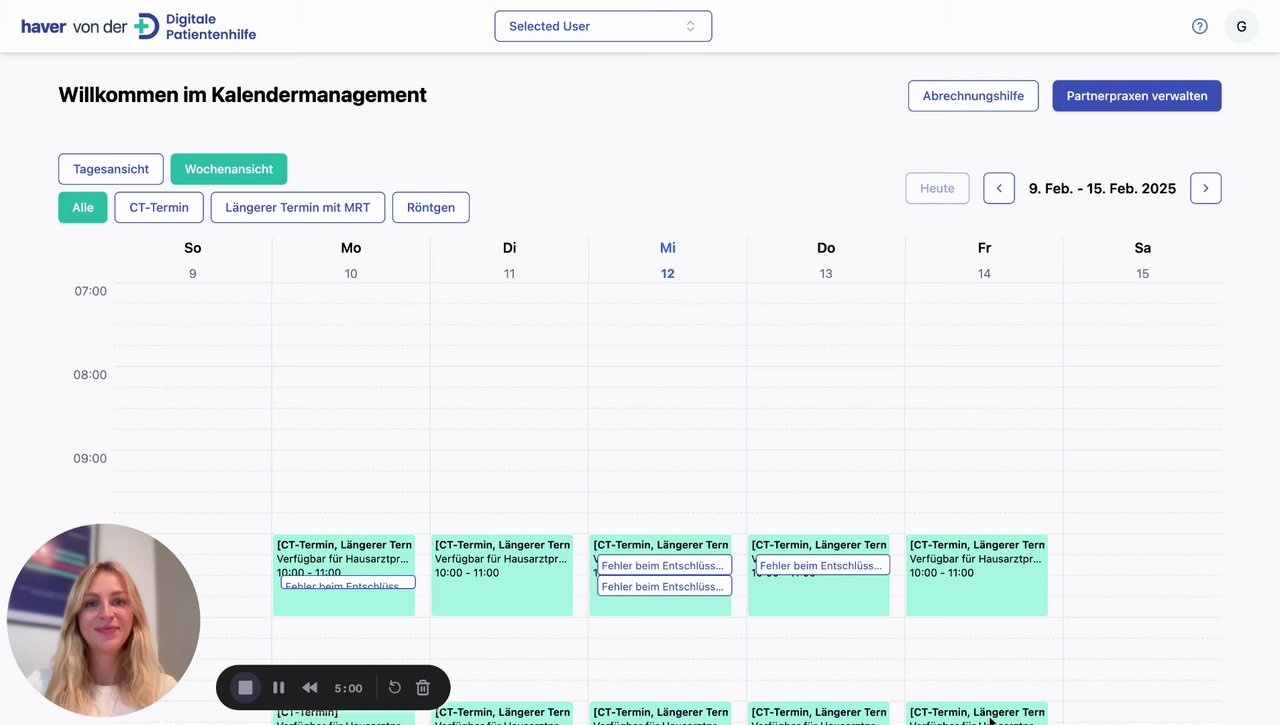Pause the recording
Image resolution: width=1280 pixels, height=725 pixels.
(x=279, y=688)
